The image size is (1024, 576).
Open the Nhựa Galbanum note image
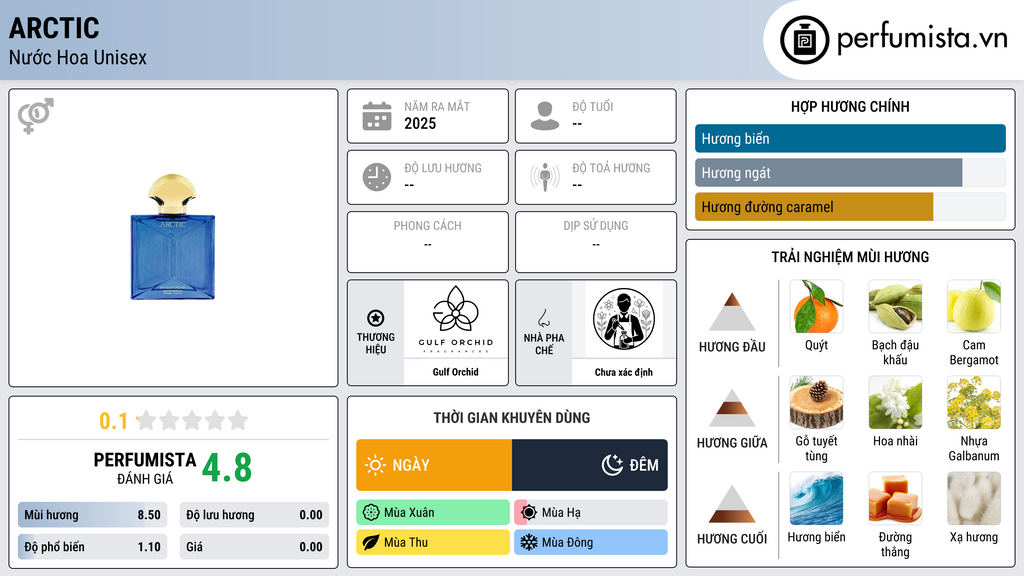pos(974,403)
